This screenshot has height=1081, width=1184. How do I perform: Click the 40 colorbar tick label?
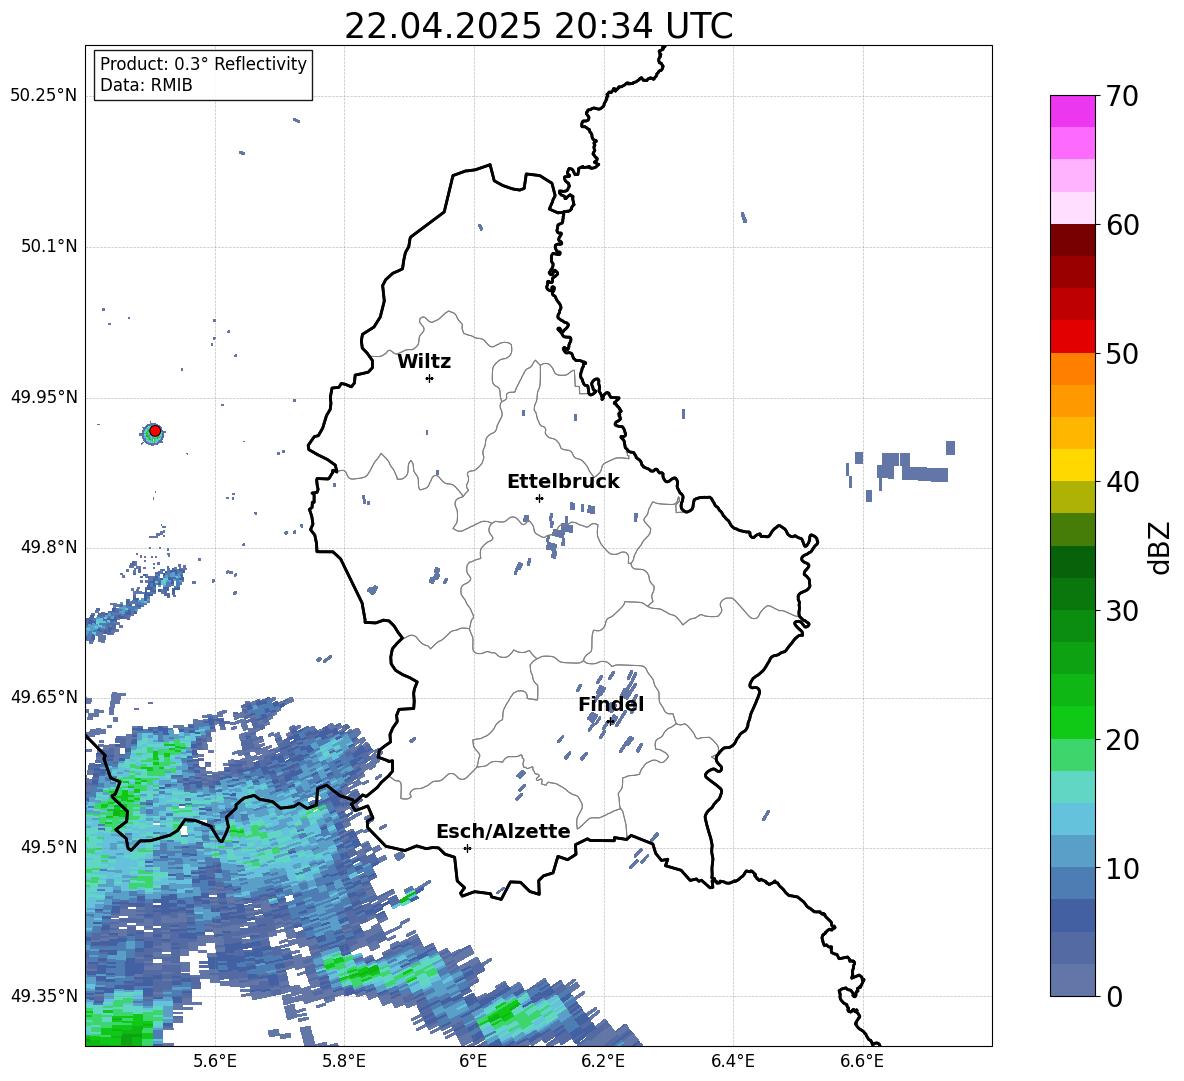point(1122,482)
